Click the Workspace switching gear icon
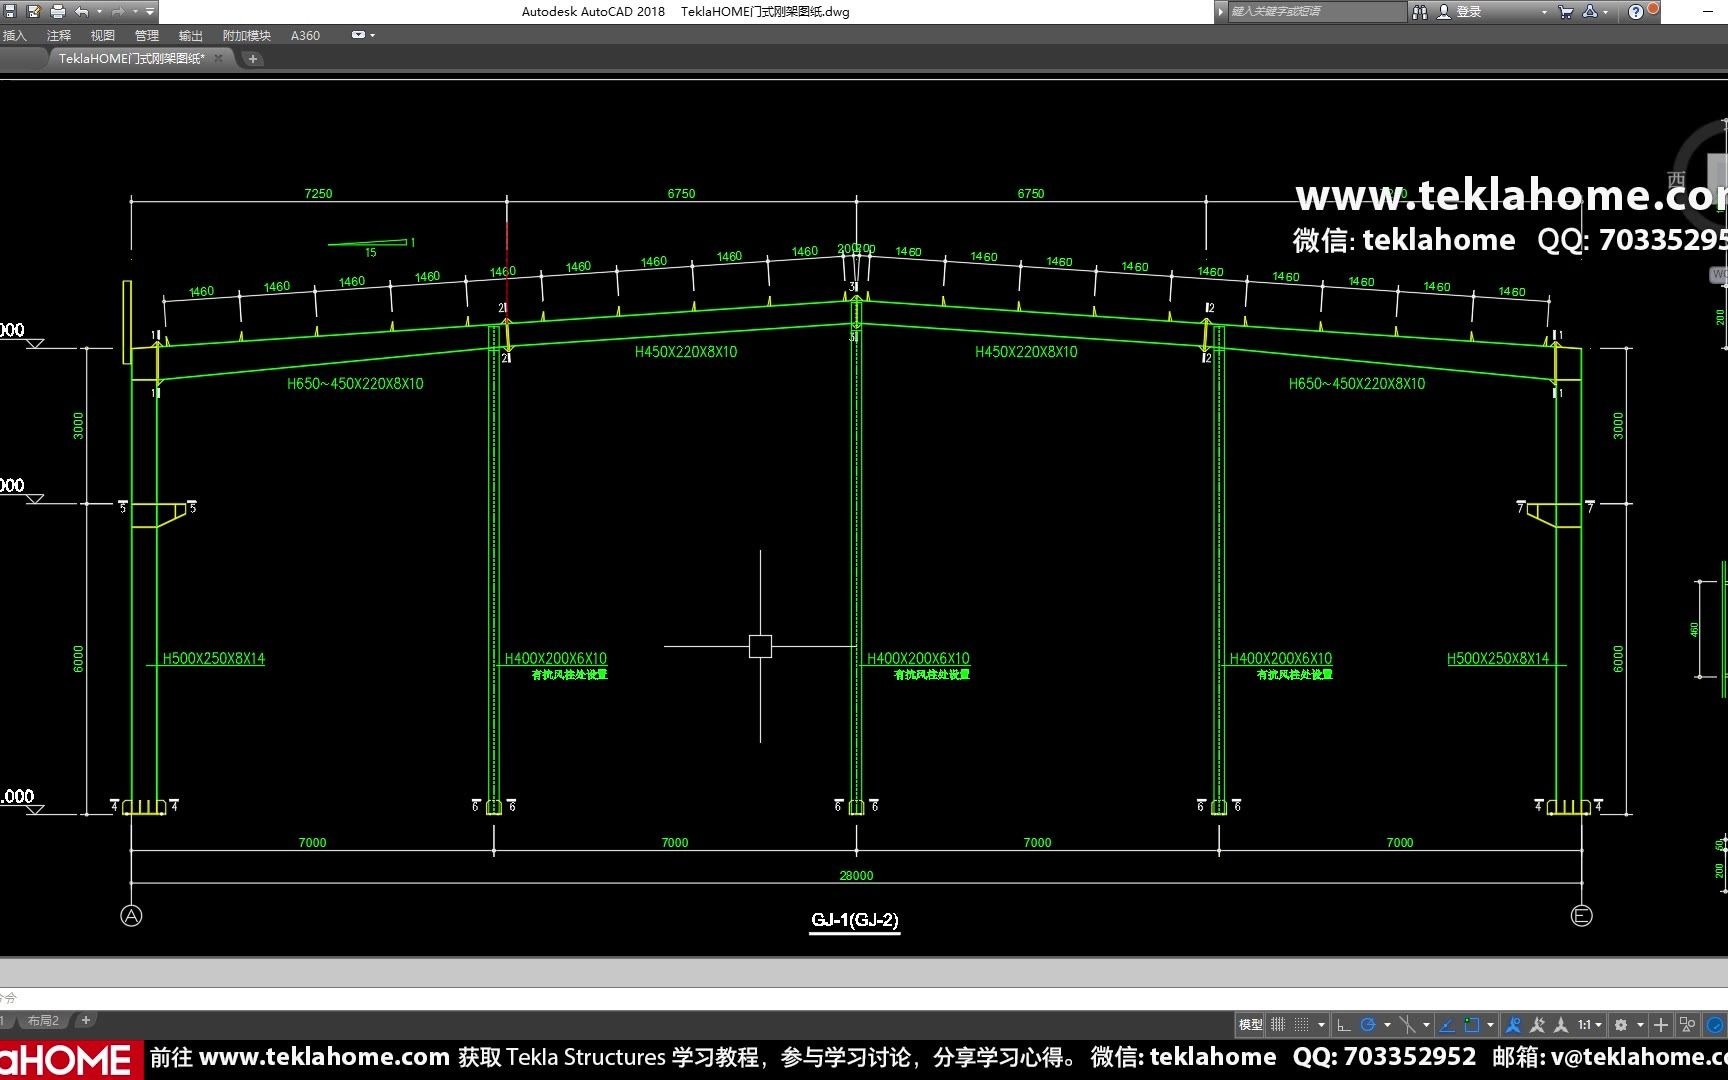Image resolution: width=1728 pixels, height=1080 pixels. pos(1621,1025)
